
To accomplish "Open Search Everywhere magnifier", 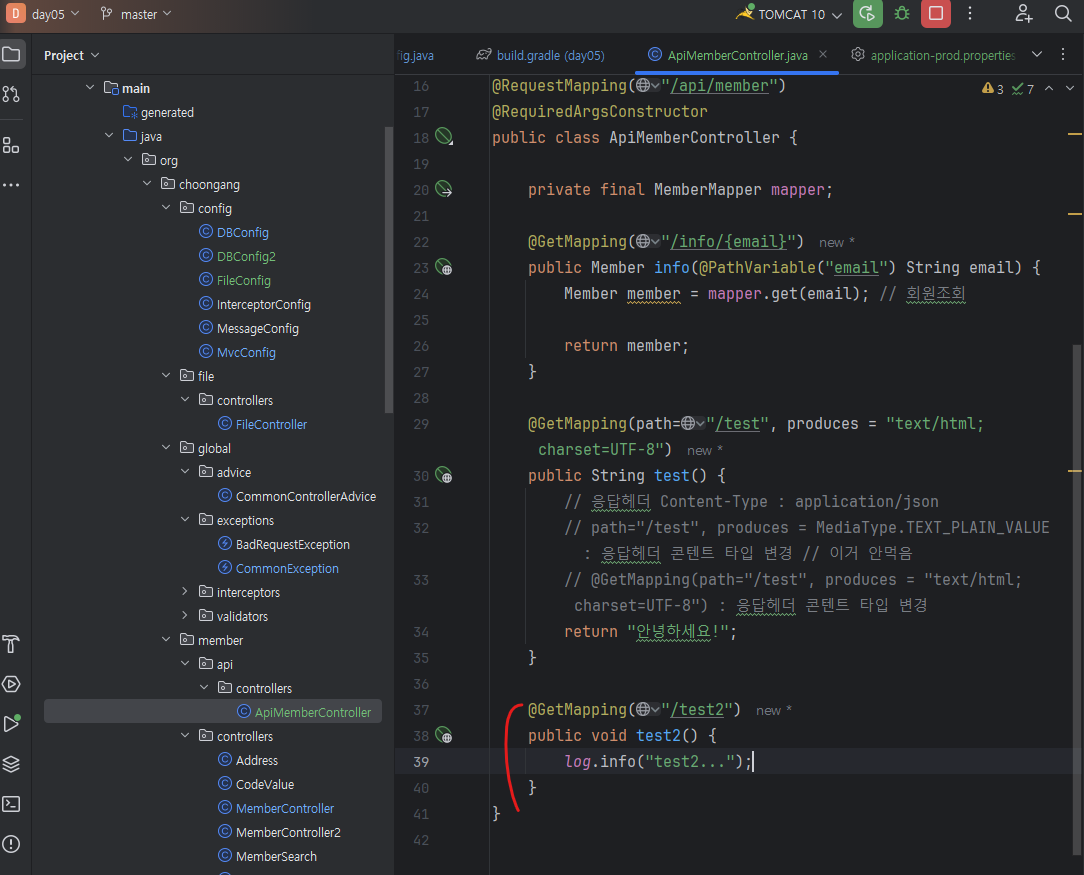I will click(1063, 14).
